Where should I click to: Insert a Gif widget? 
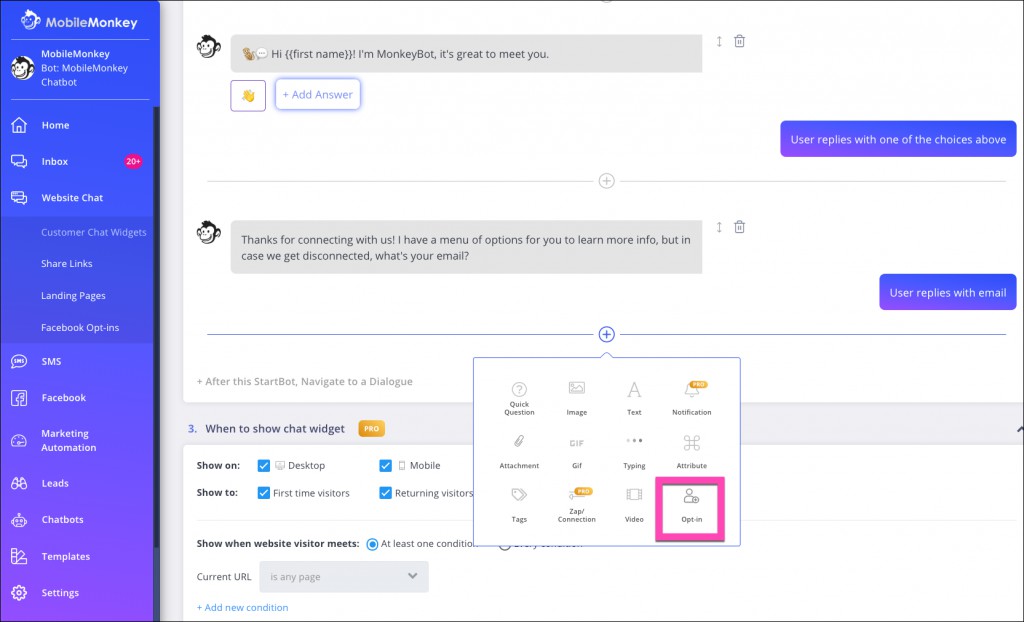pos(577,451)
